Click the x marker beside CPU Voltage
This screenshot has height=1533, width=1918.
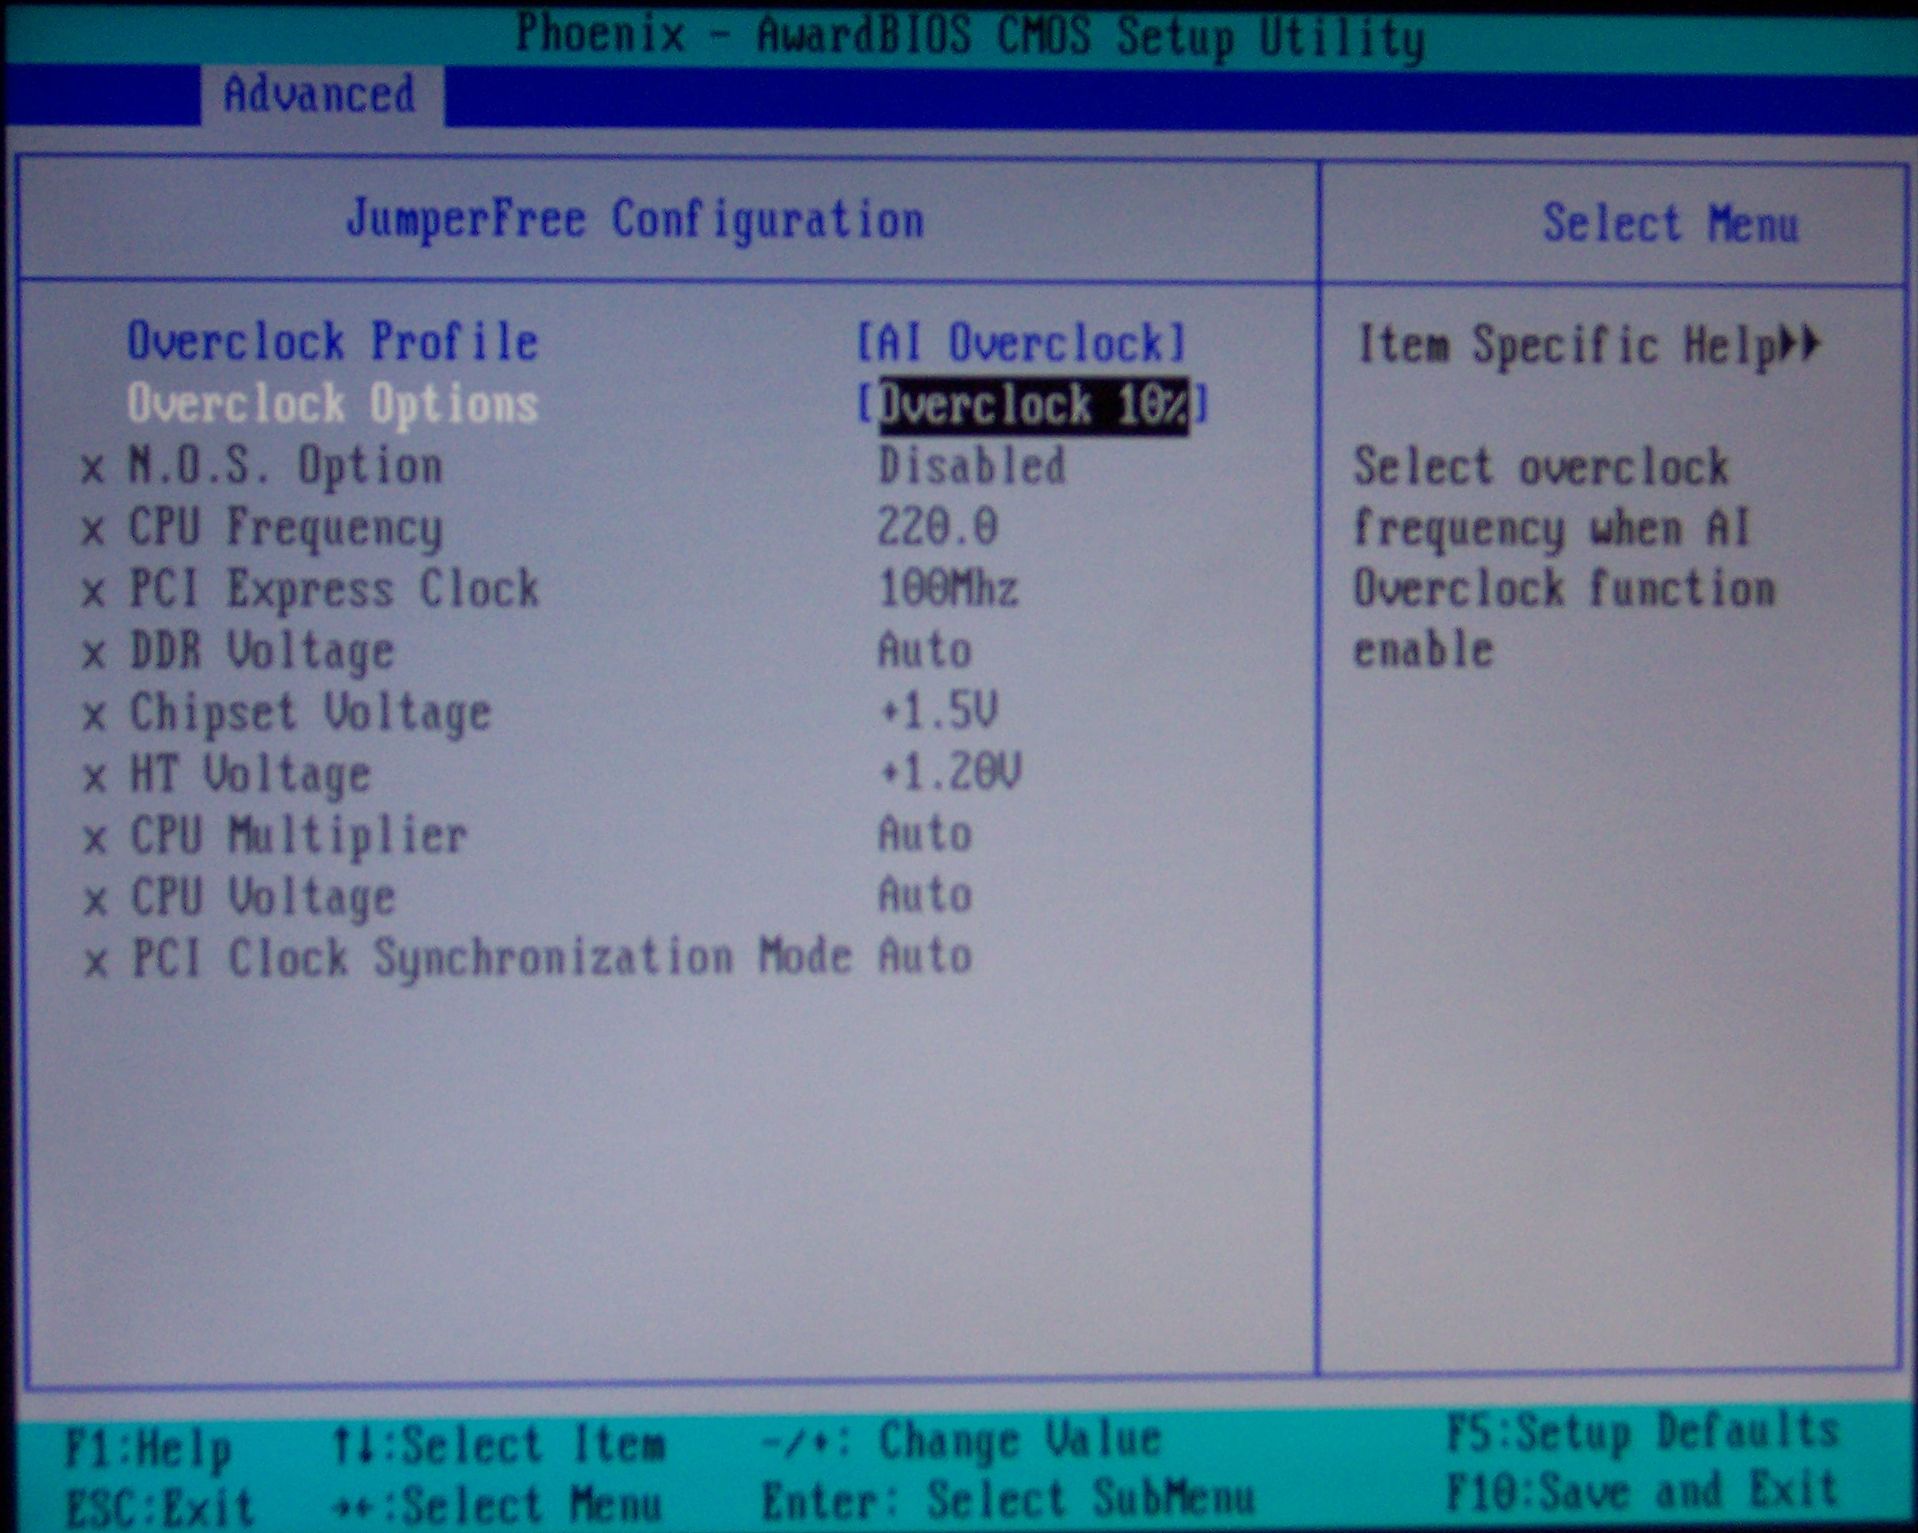click(x=95, y=901)
